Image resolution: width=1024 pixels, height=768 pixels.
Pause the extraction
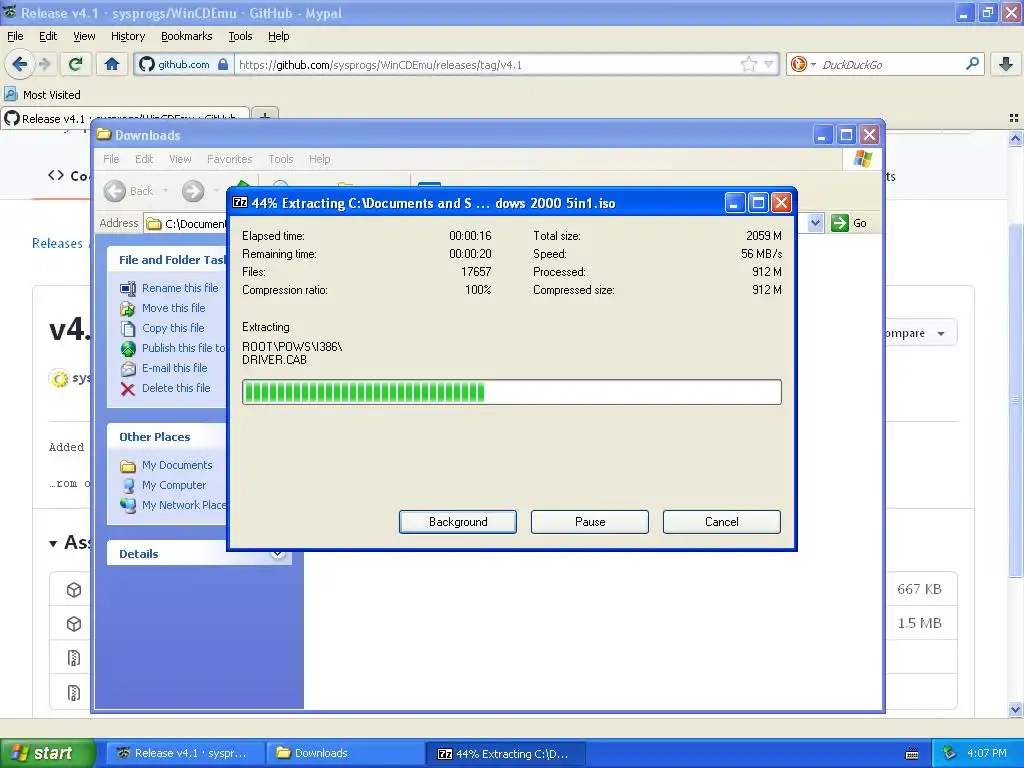(590, 522)
